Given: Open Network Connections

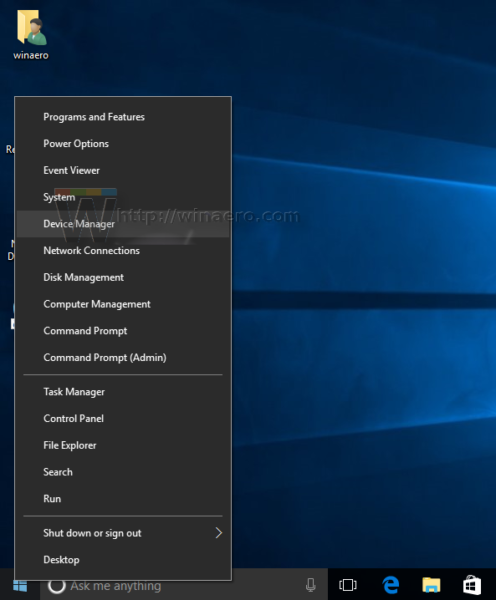Looking at the screenshot, I should (123, 251).
